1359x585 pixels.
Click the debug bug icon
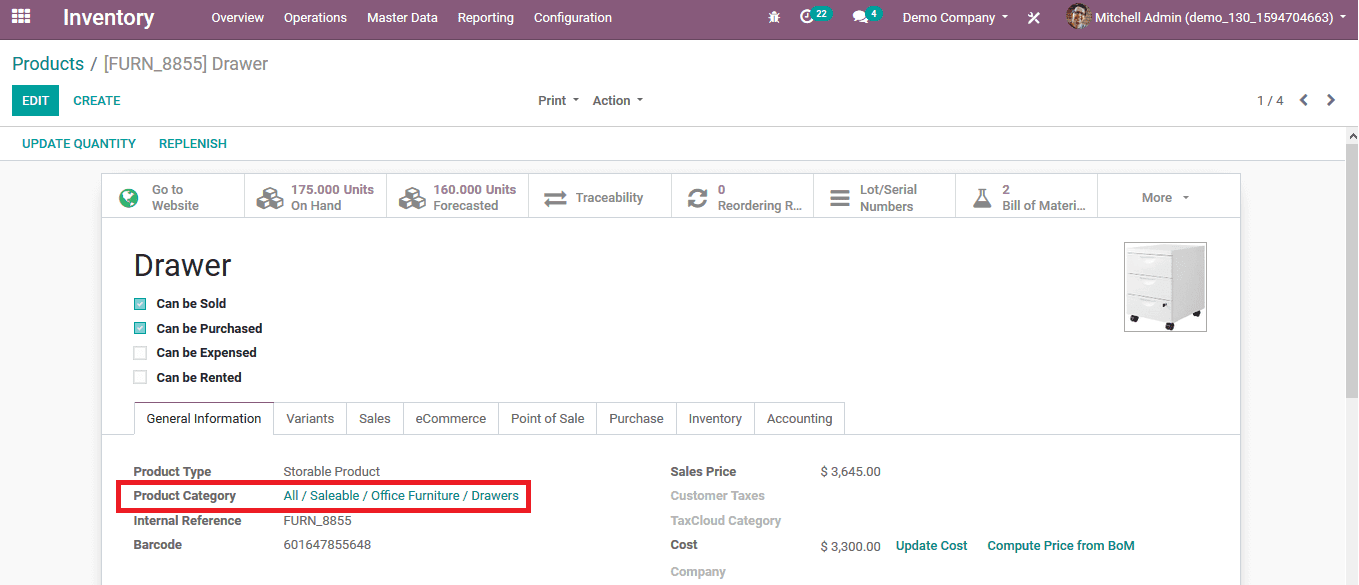[x=774, y=18]
